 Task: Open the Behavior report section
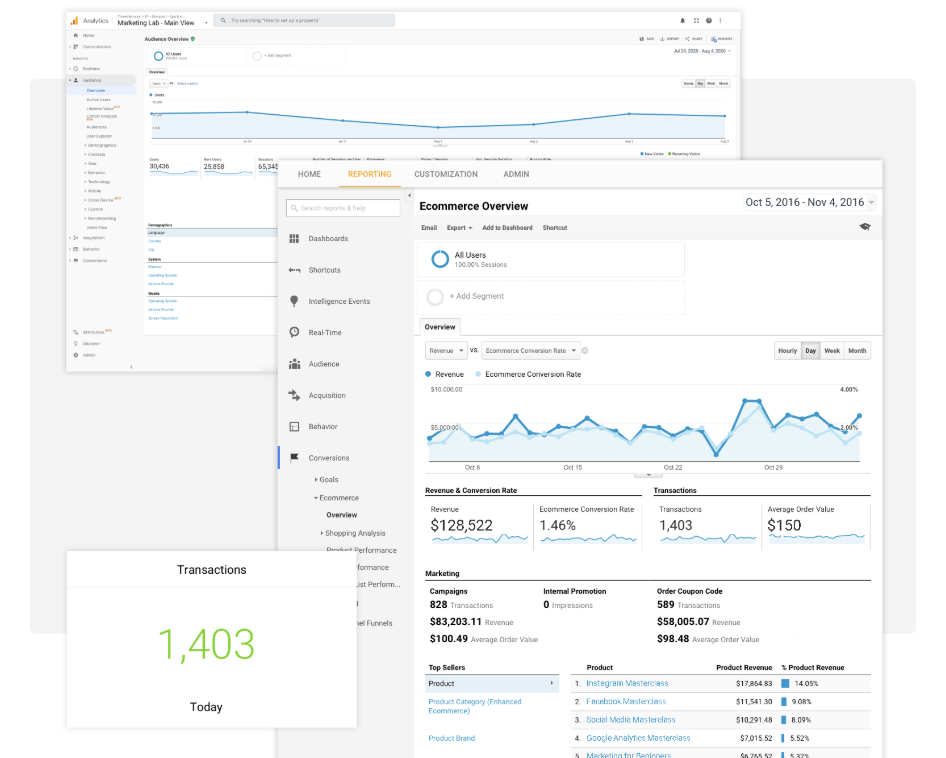pos(322,426)
